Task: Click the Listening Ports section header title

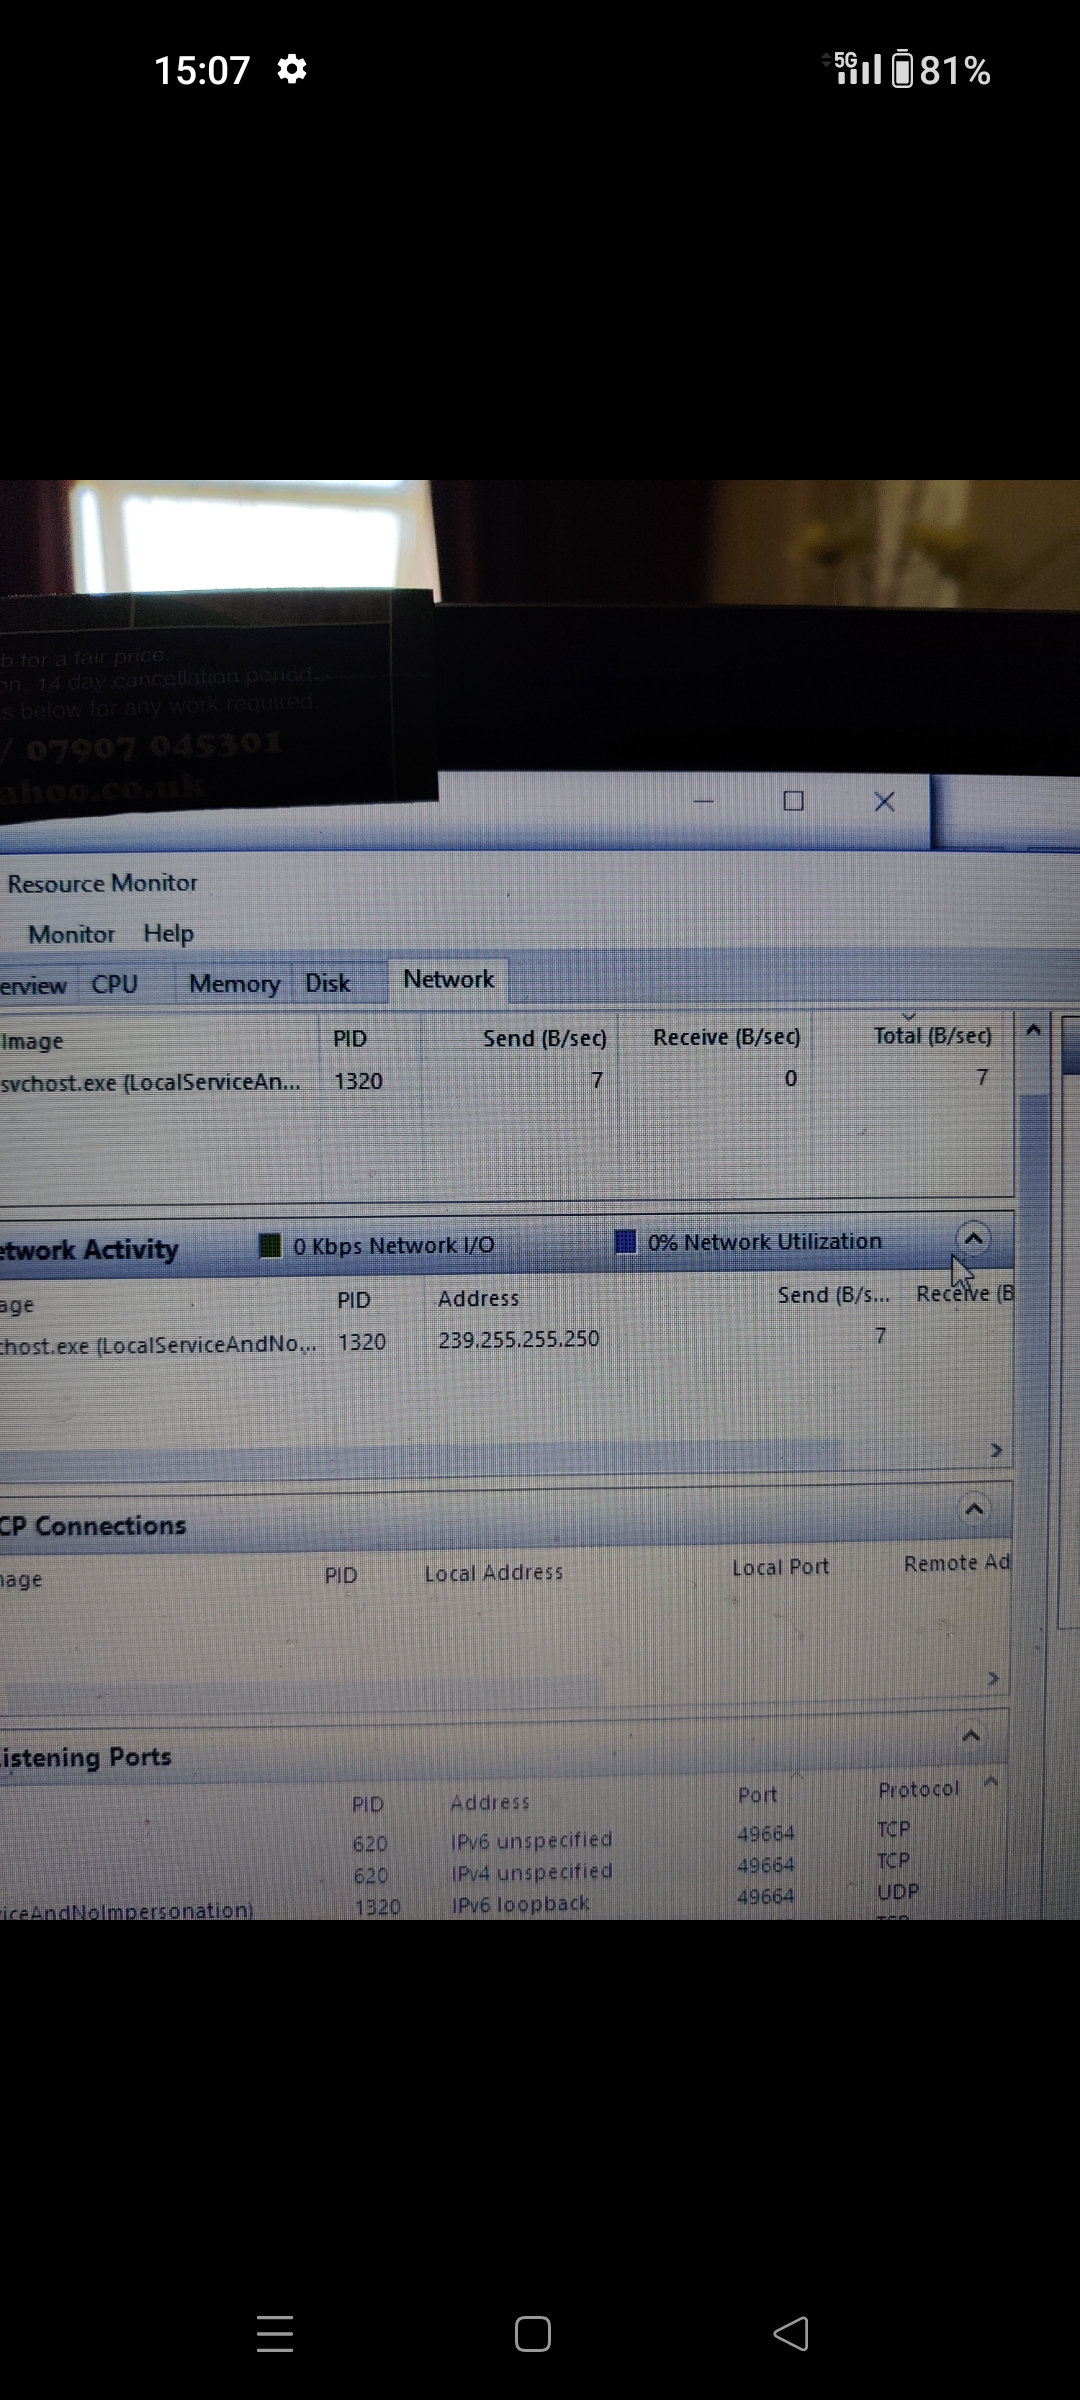Action: [86, 1757]
